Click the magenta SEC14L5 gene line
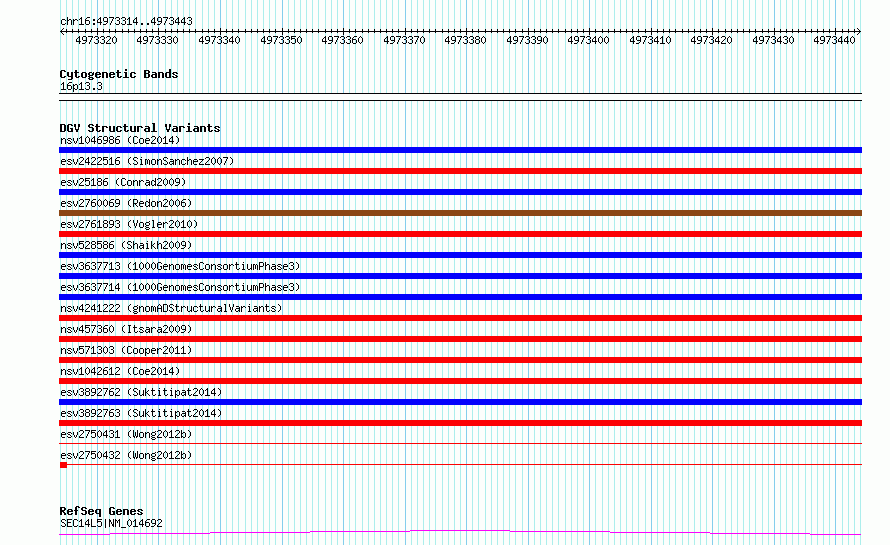Viewport: 890px width, 545px height. [460, 533]
